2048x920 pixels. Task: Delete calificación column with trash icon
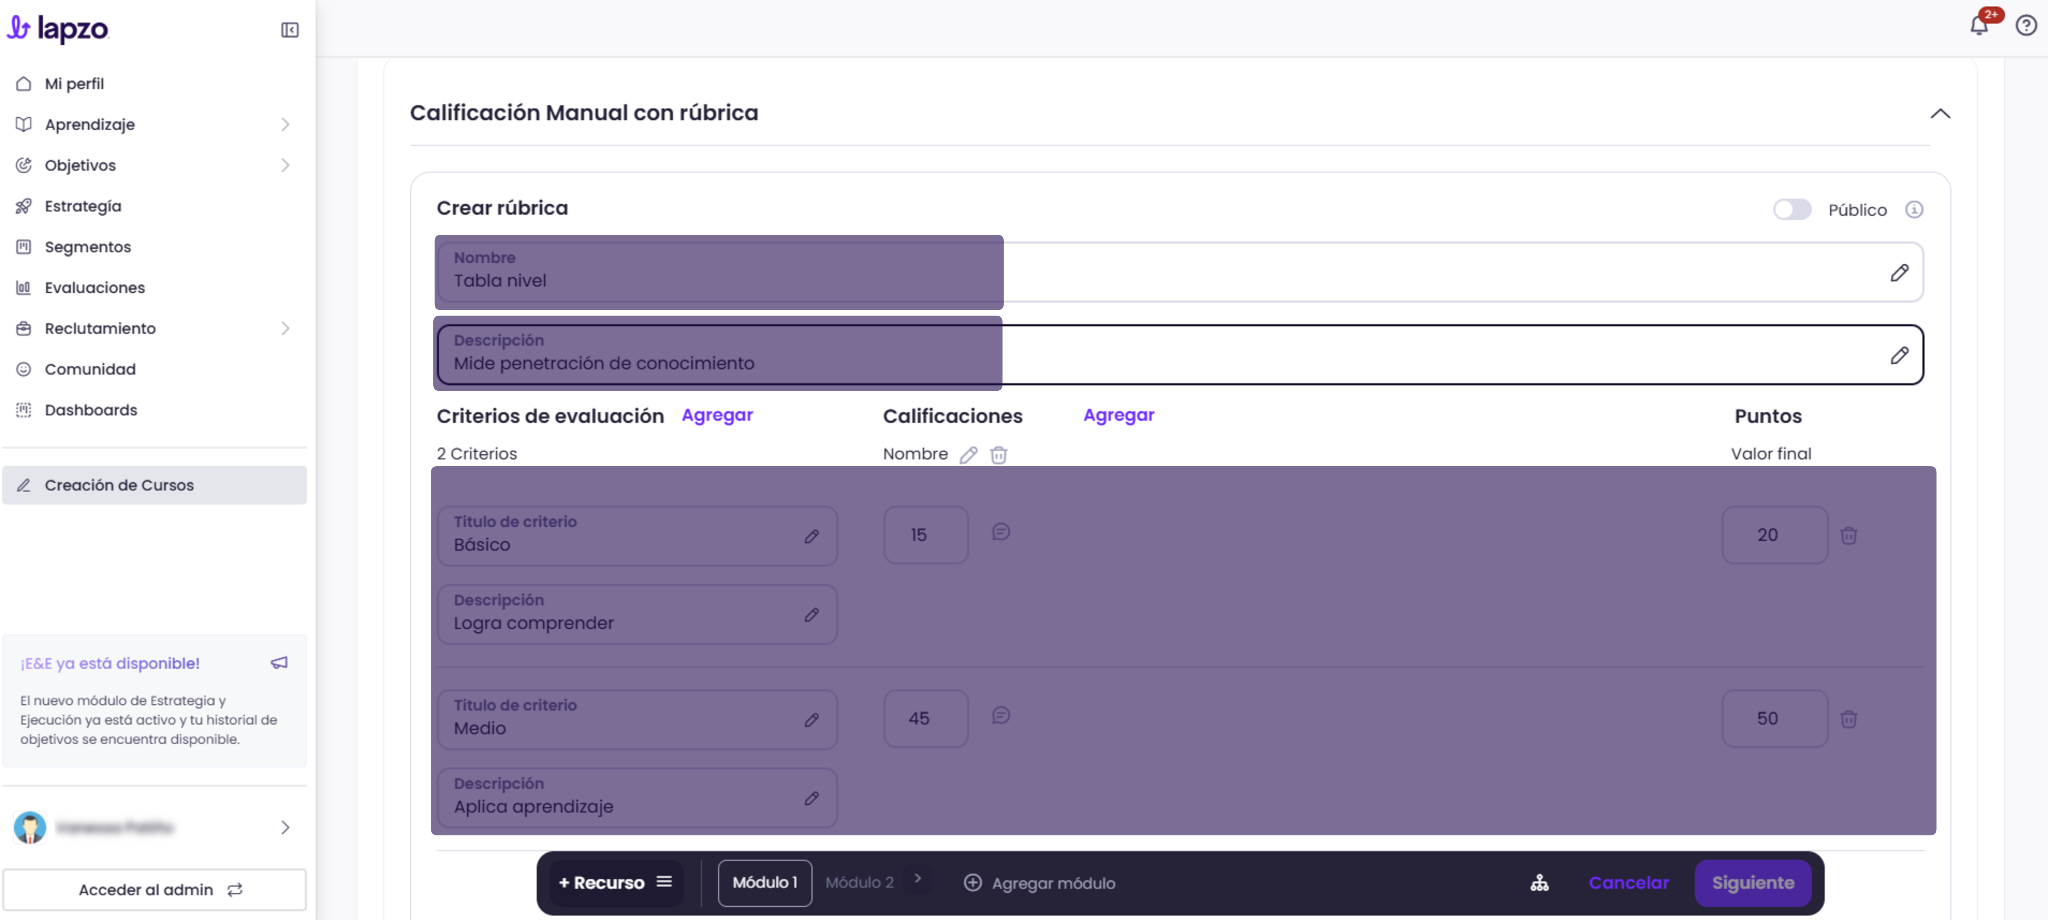(998, 455)
